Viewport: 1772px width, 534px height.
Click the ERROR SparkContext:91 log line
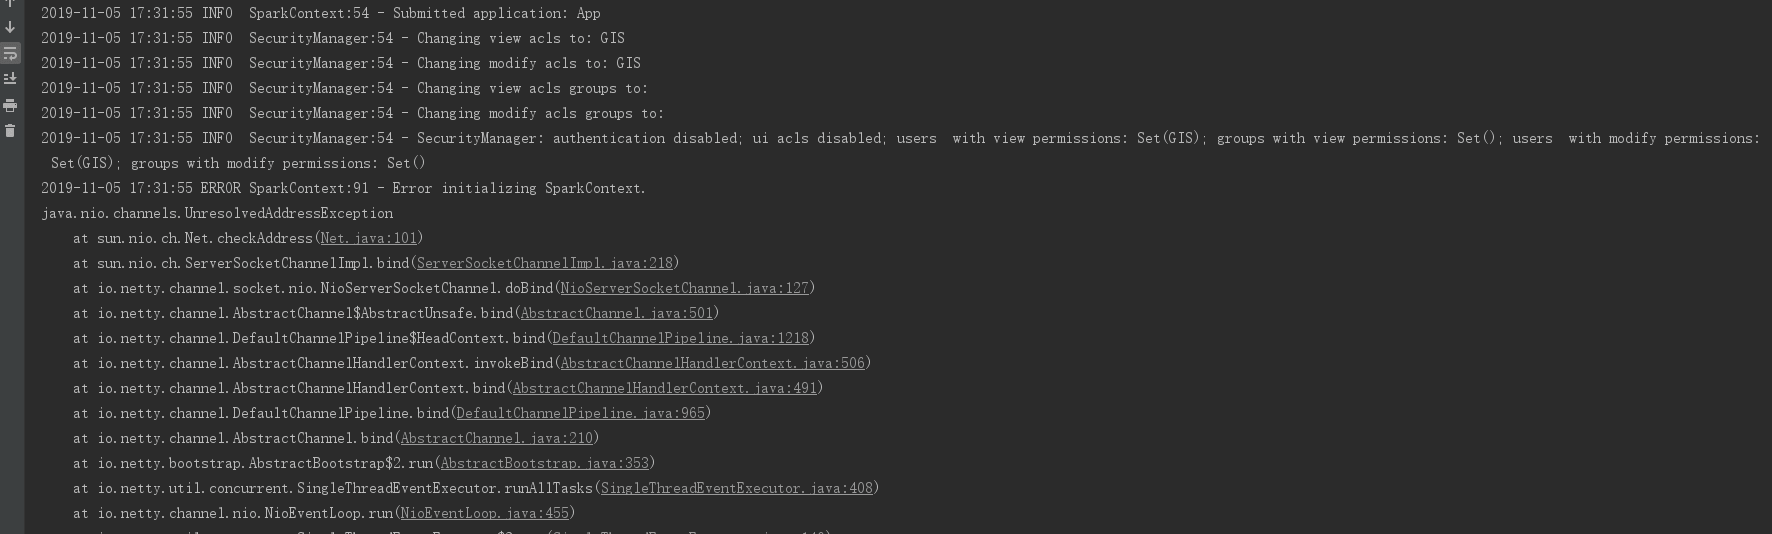pos(343,188)
